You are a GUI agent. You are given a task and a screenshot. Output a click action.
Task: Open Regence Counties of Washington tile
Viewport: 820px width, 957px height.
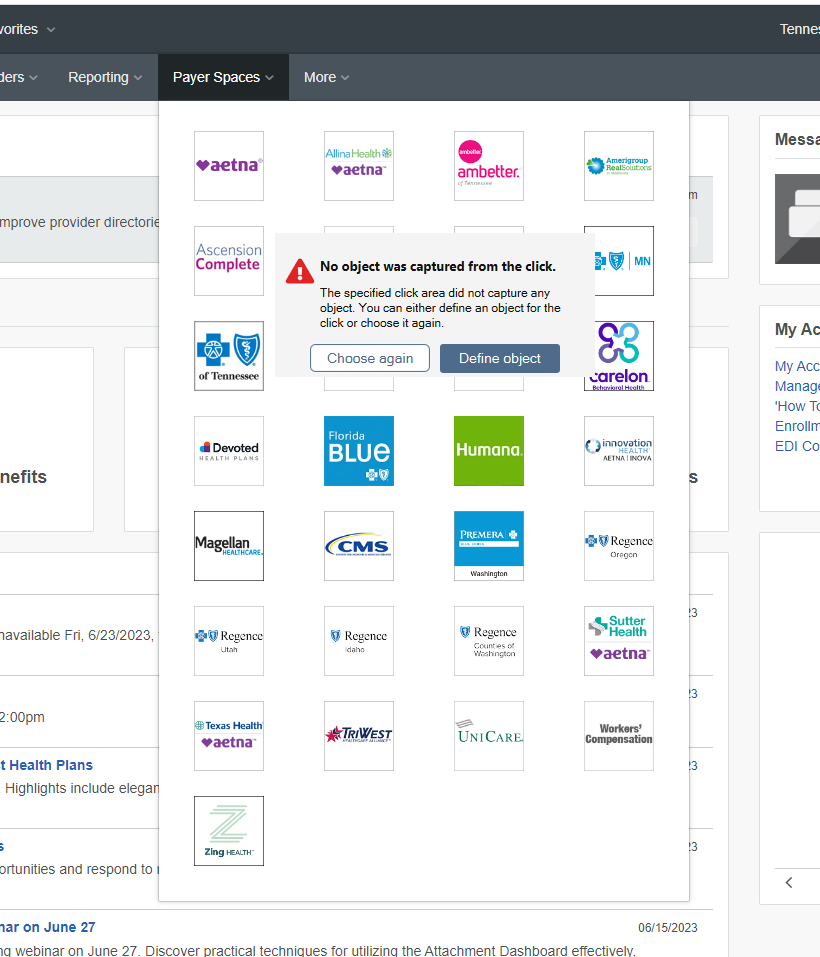click(x=489, y=641)
